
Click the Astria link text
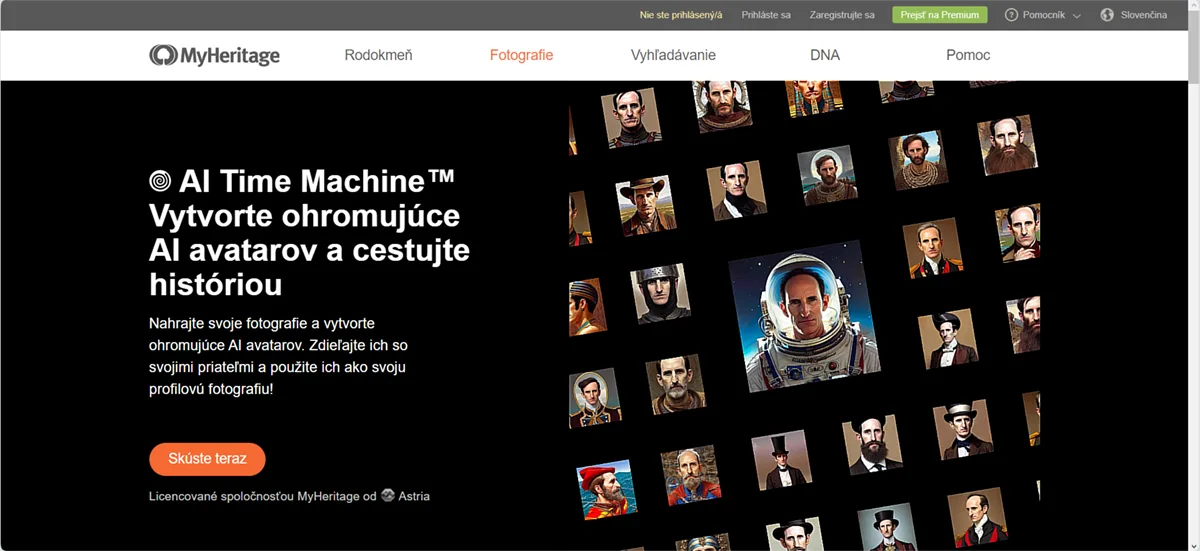tap(414, 495)
